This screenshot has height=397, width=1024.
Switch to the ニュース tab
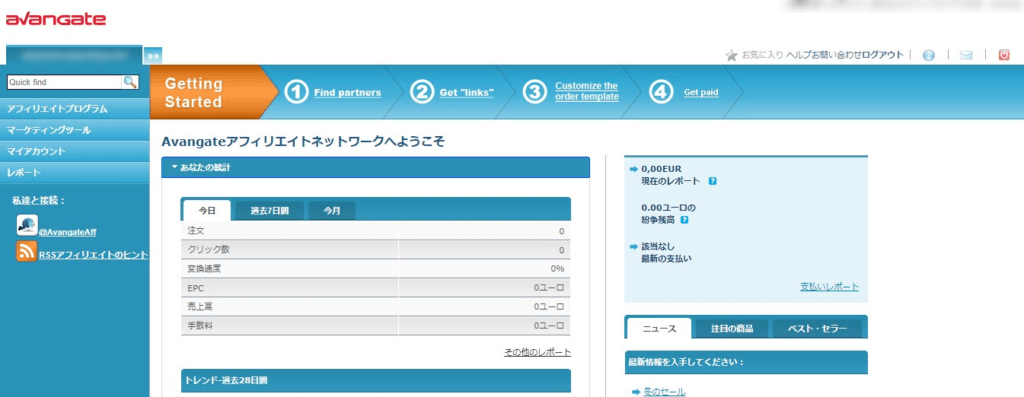tap(660, 328)
